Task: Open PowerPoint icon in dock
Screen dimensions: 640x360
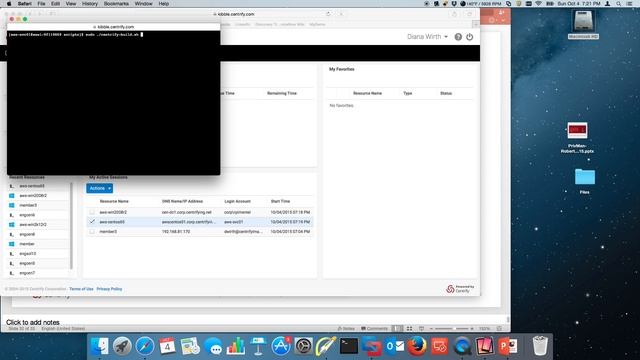Action: point(508,346)
